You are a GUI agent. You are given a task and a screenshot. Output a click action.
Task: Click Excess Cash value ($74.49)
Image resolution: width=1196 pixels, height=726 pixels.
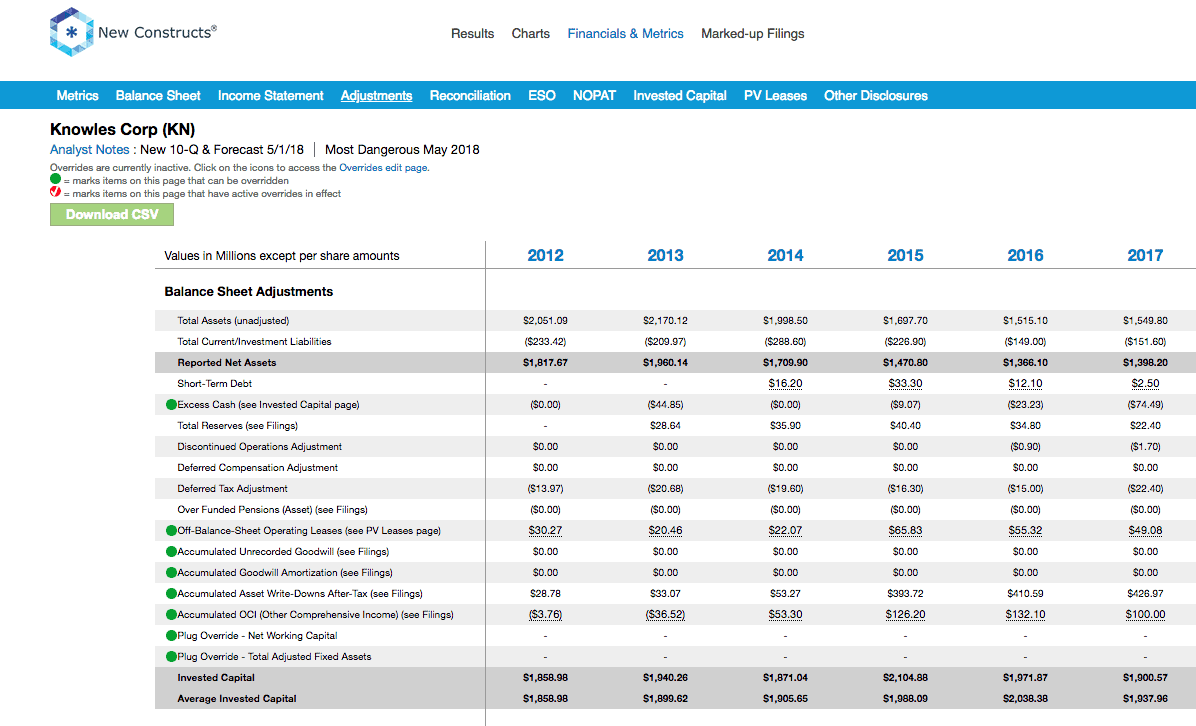click(1145, 404)
